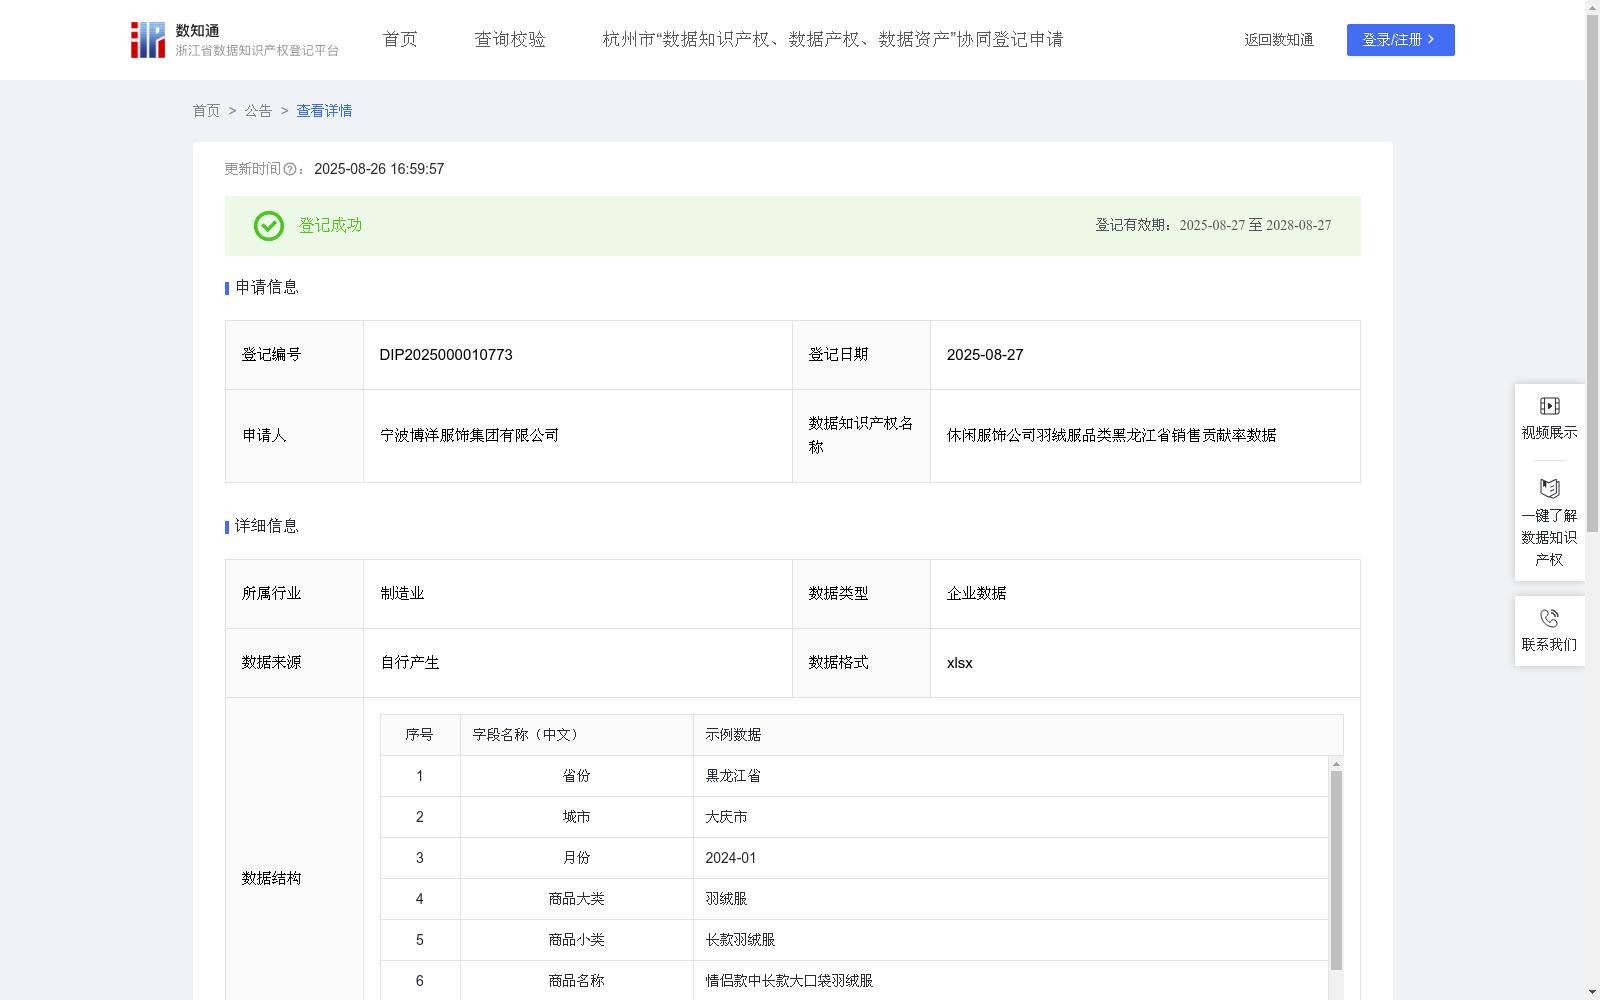Click the 企业数据 data type value
The image size is (1600, 1000).
[976, 594]
